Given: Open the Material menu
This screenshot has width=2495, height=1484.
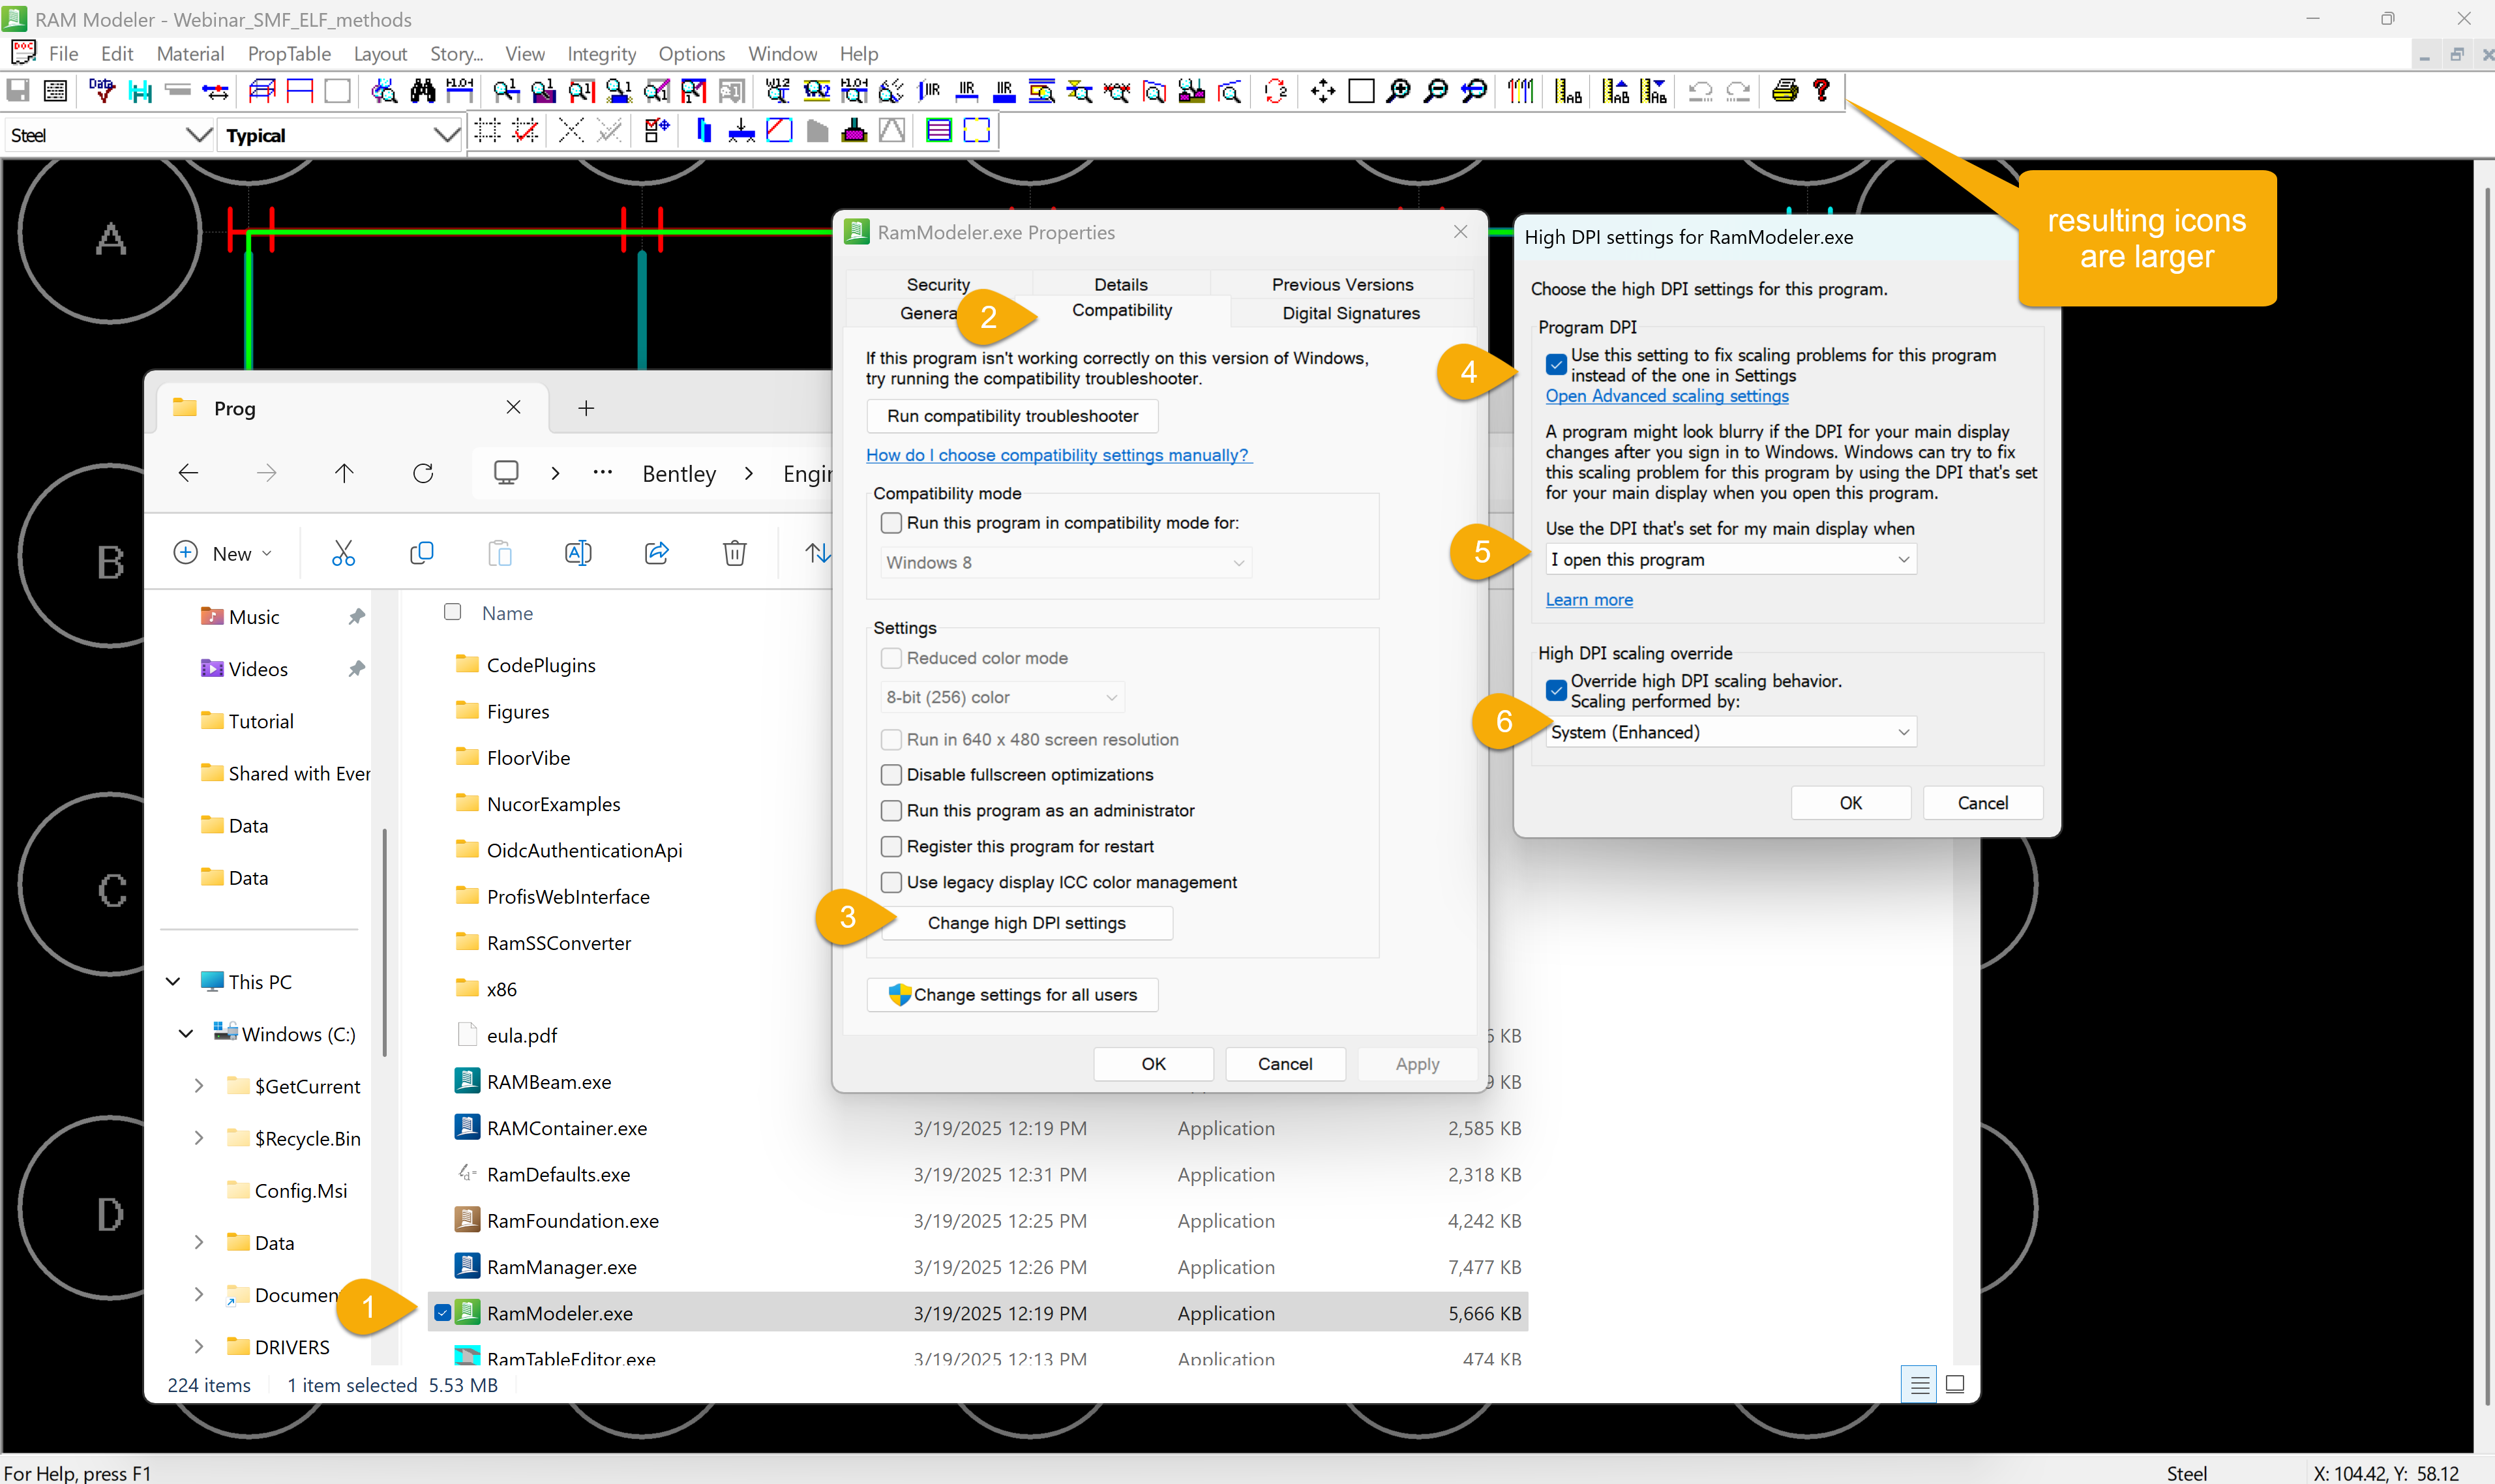Looking at the screenshot, I should (190, 54).
